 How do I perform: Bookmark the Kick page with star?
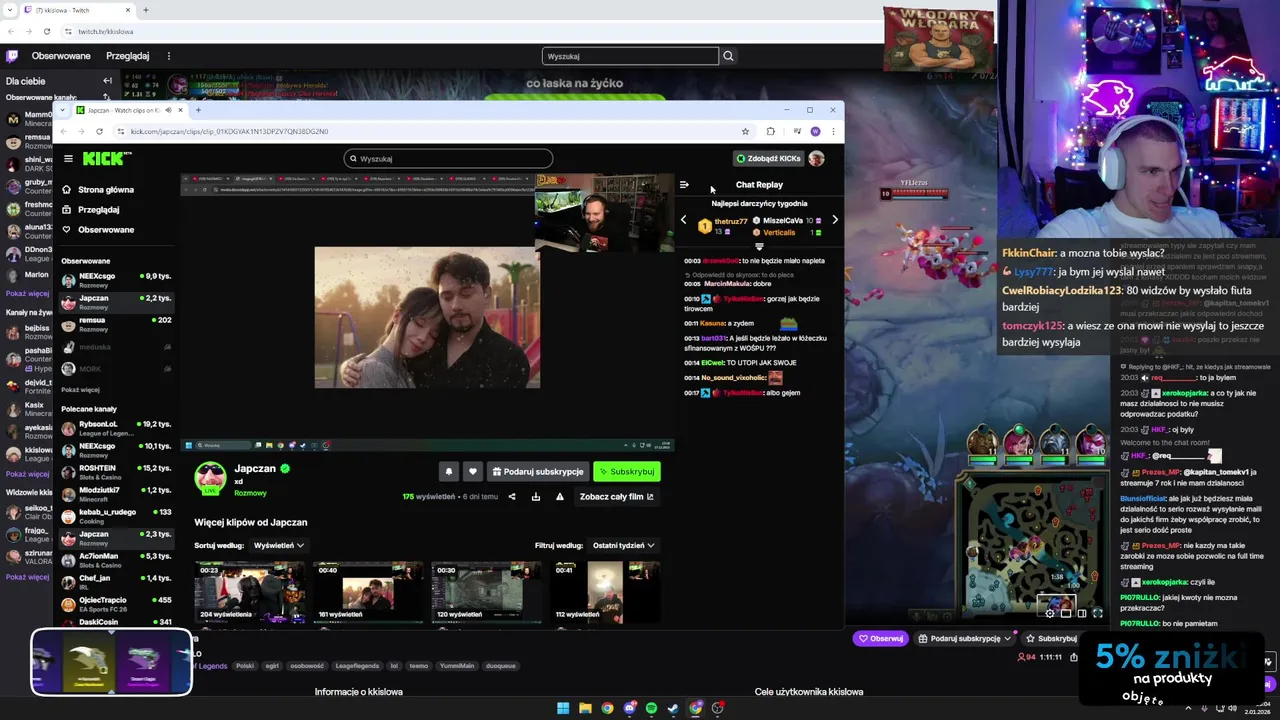(x=745, y=131)
